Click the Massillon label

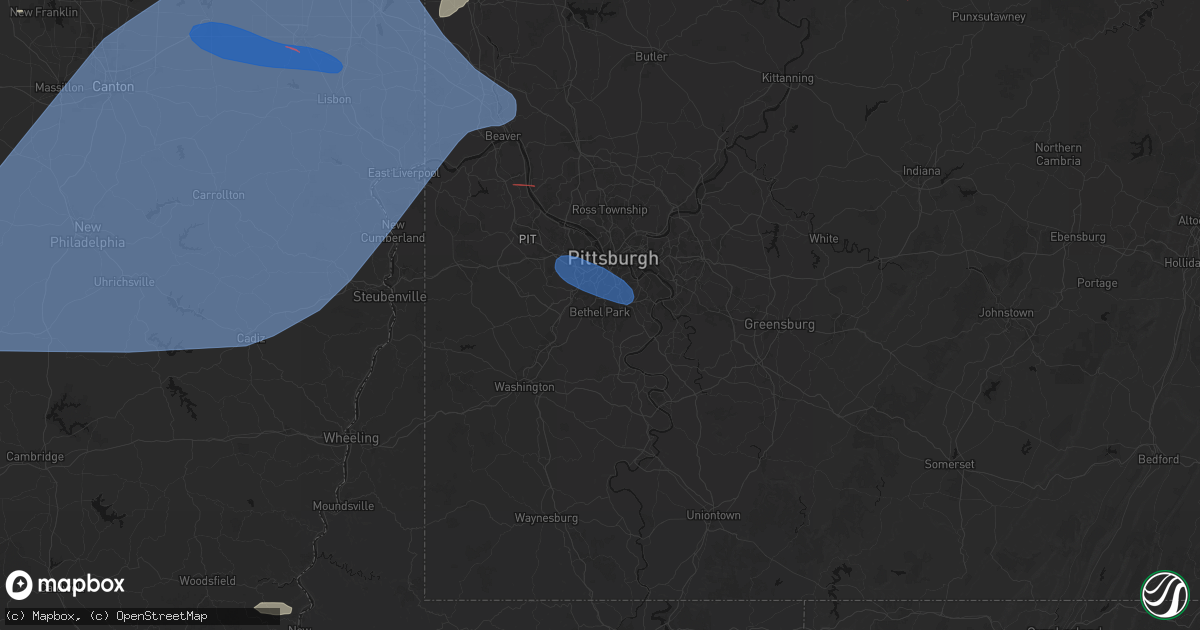(x=59, y=88)
